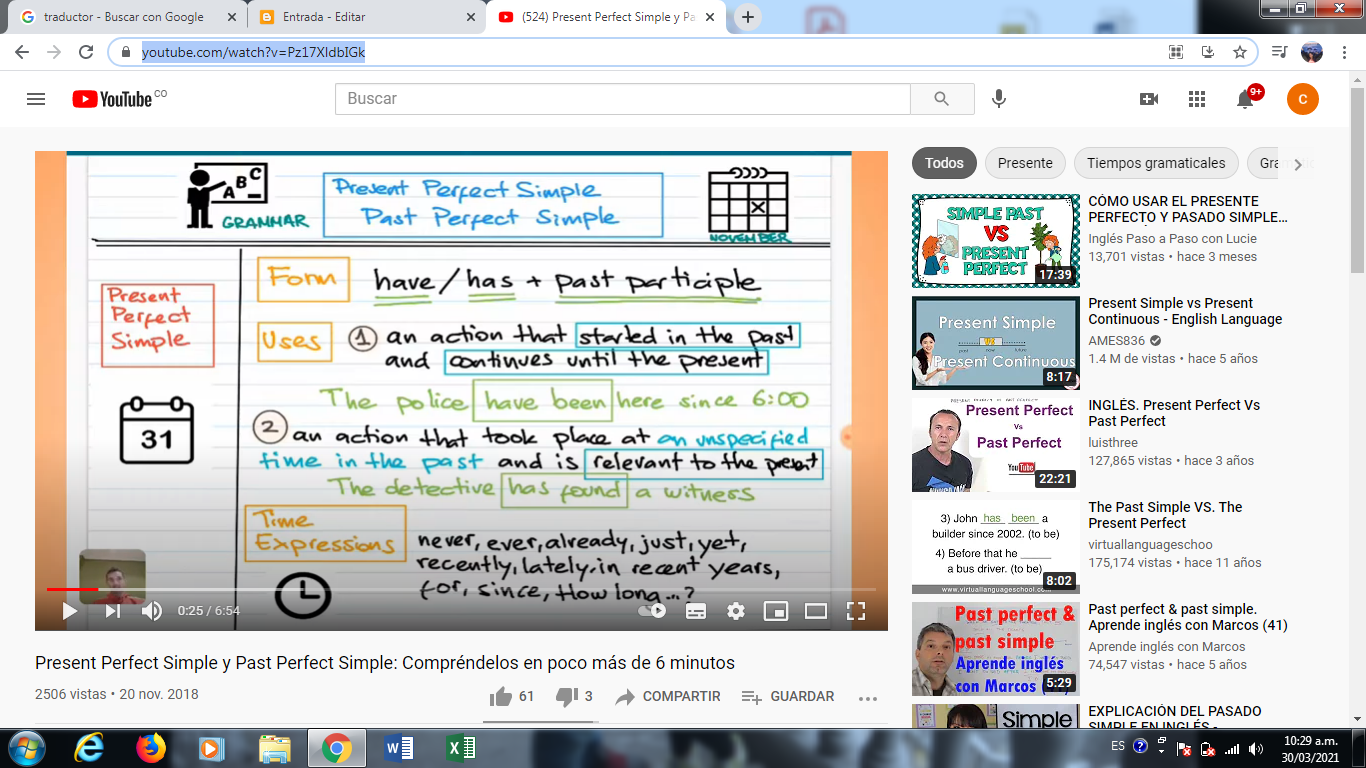Open Word from the taskbar

click(398, 748)
